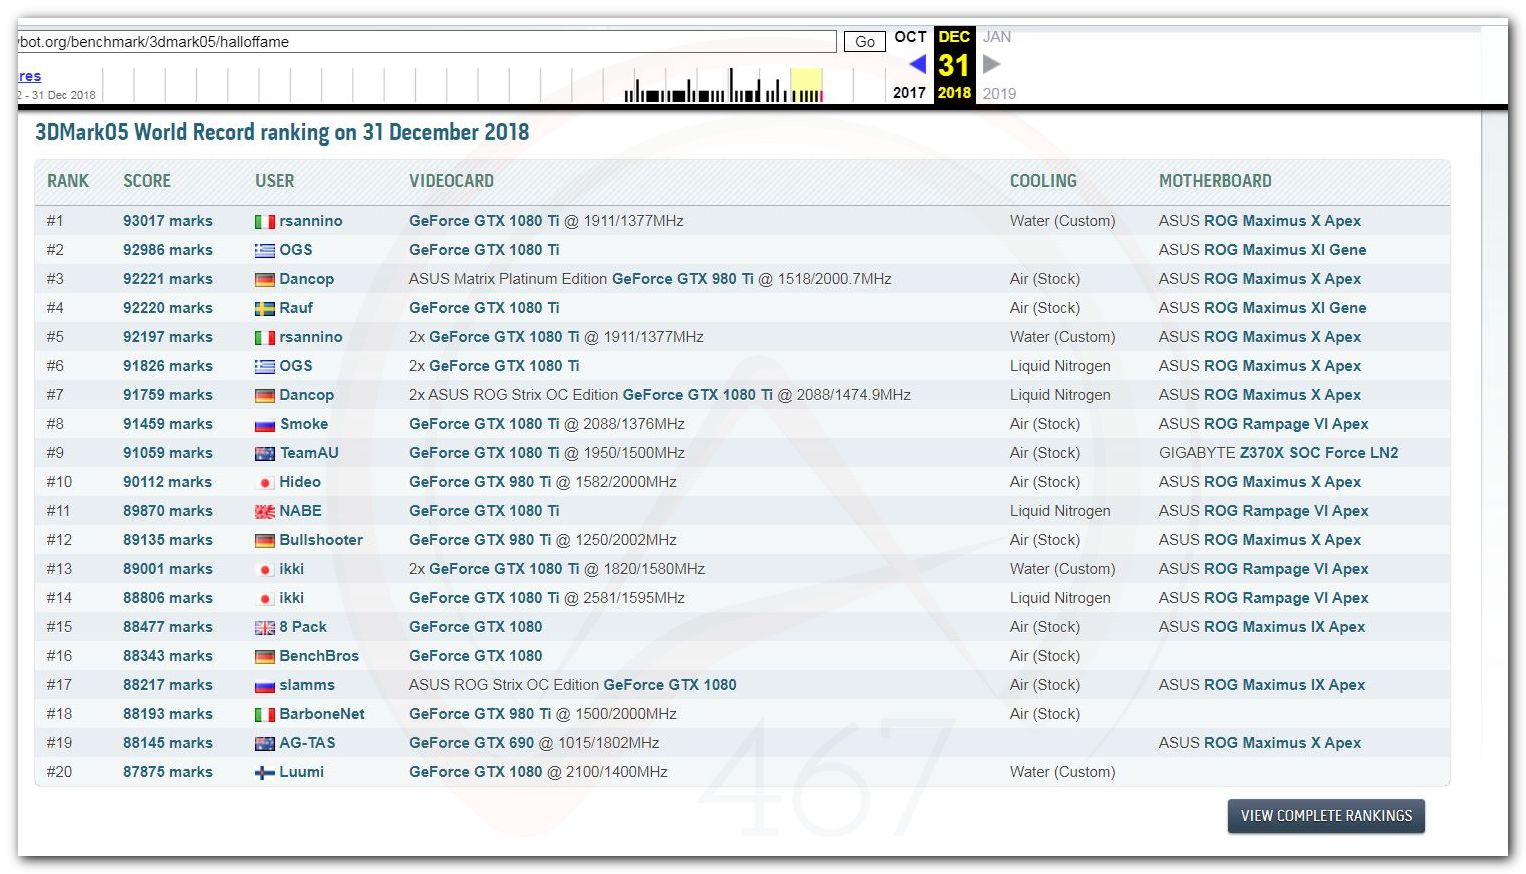Select year 2017 in capture navigator

coord(909,93)
